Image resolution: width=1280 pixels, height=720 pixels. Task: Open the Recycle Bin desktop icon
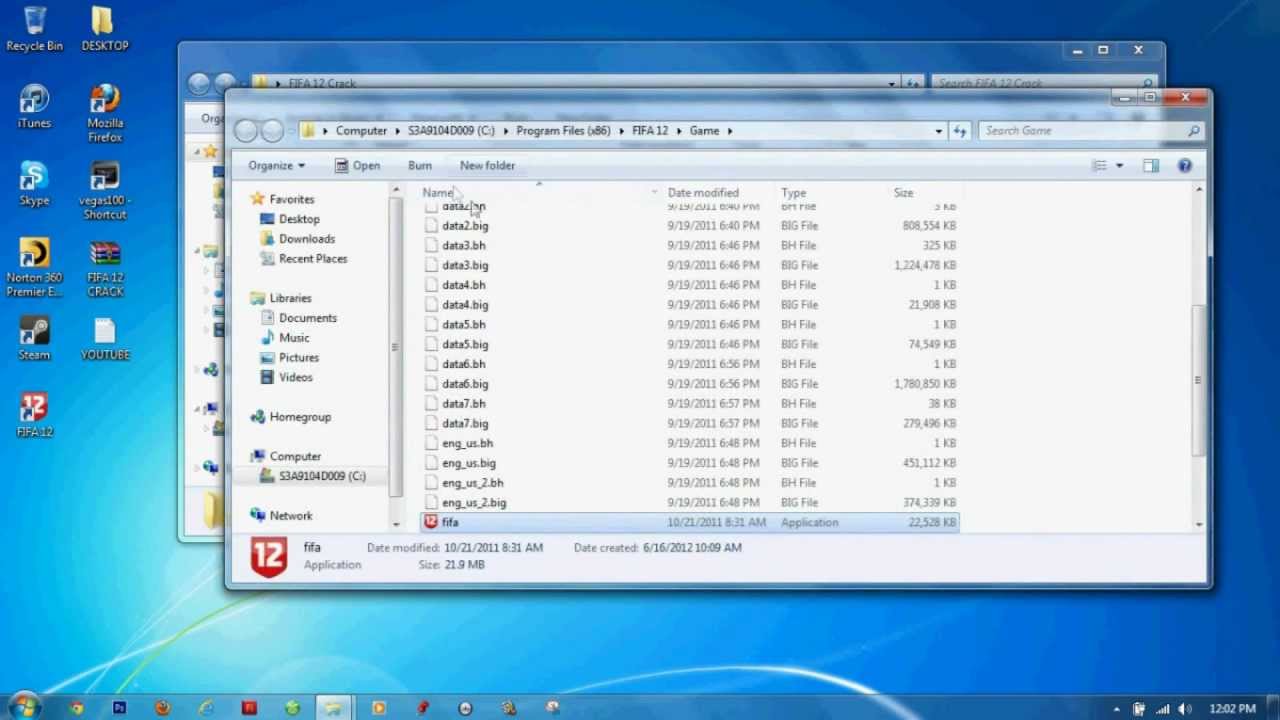[x=34, y=28]
